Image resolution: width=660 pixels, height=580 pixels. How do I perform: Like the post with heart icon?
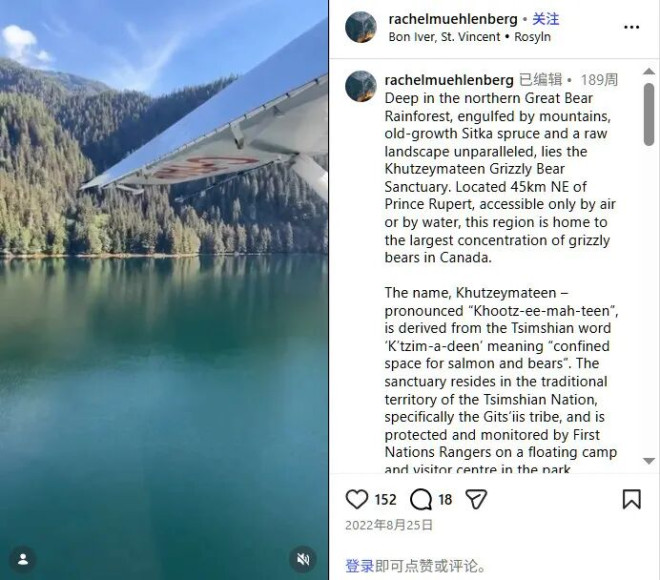(357, 499)
